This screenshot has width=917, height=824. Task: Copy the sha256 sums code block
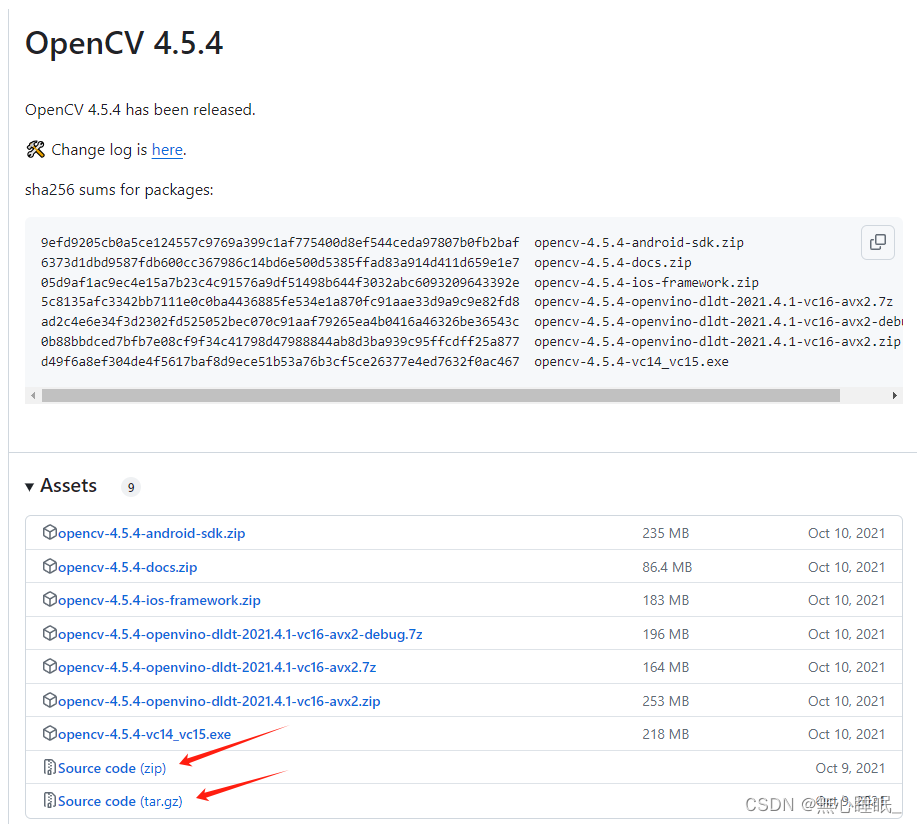point(878,242)
